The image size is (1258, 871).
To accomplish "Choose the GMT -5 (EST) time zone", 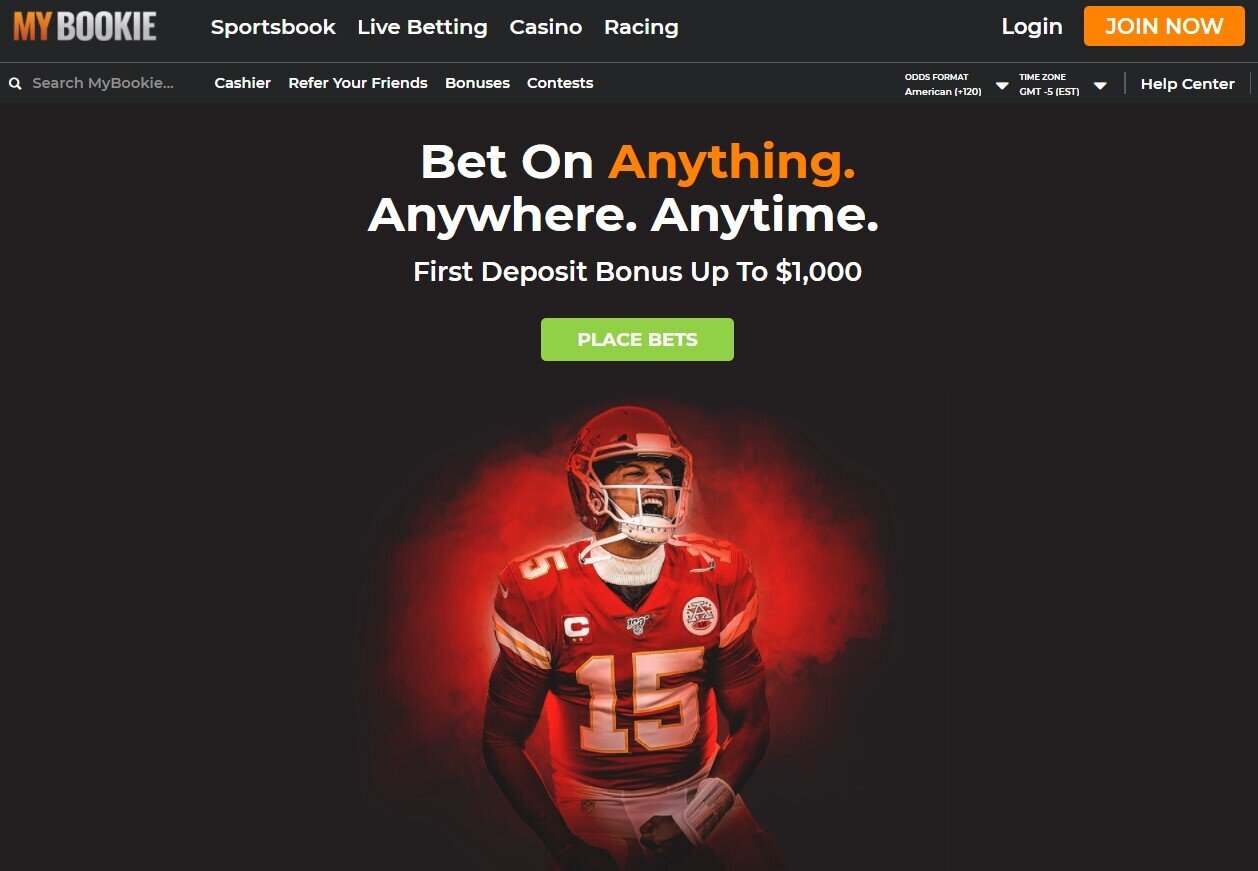I will pos(1049,92).
